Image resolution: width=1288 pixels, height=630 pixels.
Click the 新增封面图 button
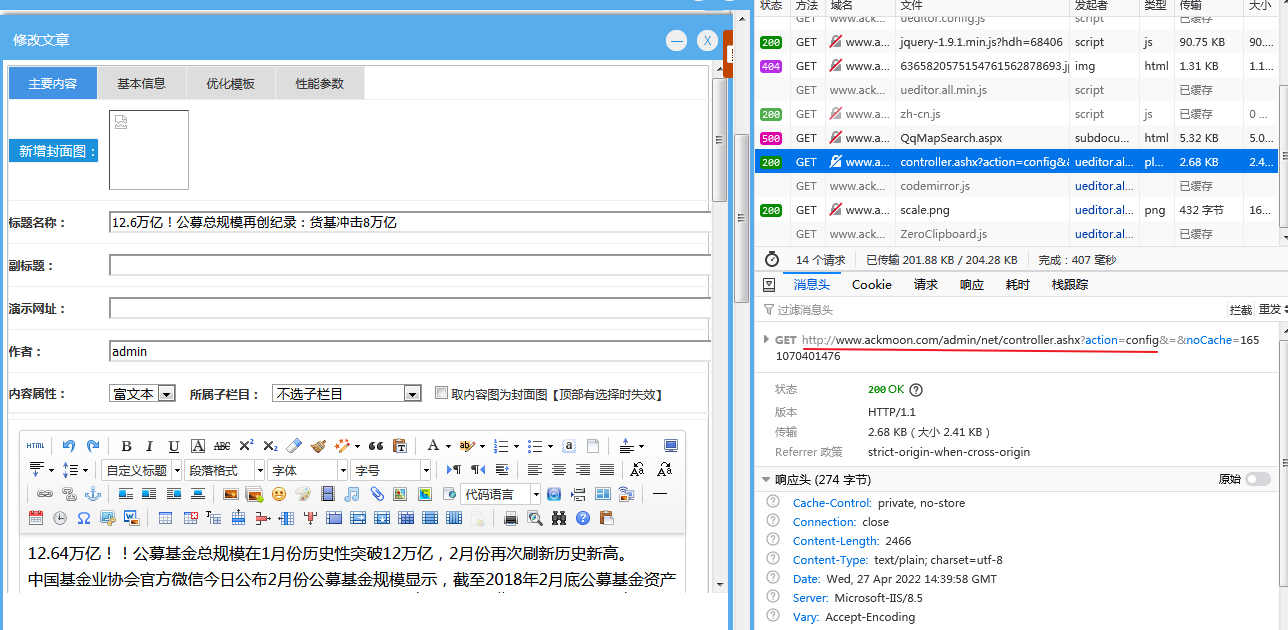pos(53,151)
